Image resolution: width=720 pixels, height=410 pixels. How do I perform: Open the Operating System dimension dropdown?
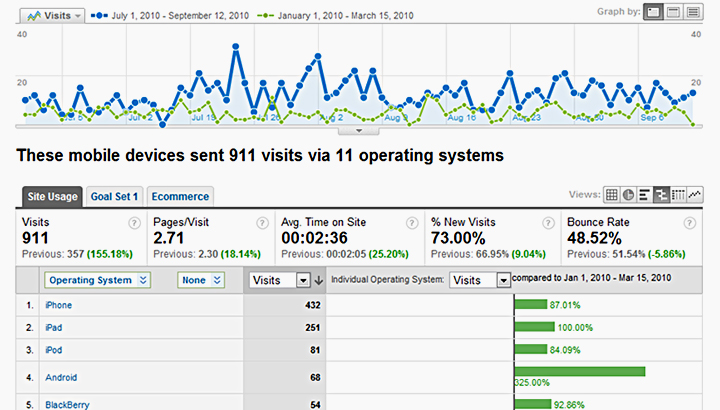(x=97, y=280)
